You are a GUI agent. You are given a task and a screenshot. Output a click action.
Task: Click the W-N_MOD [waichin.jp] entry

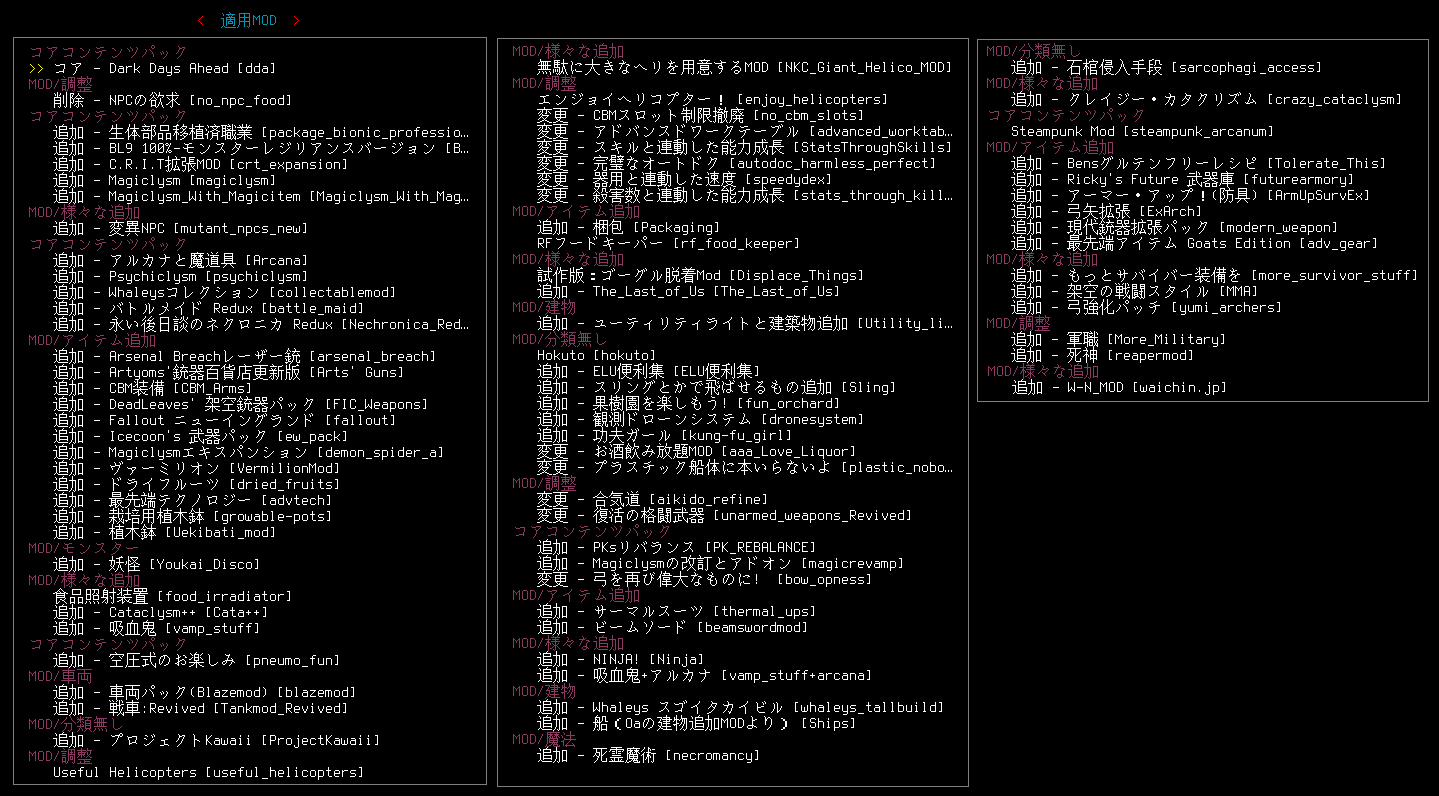1118,388
